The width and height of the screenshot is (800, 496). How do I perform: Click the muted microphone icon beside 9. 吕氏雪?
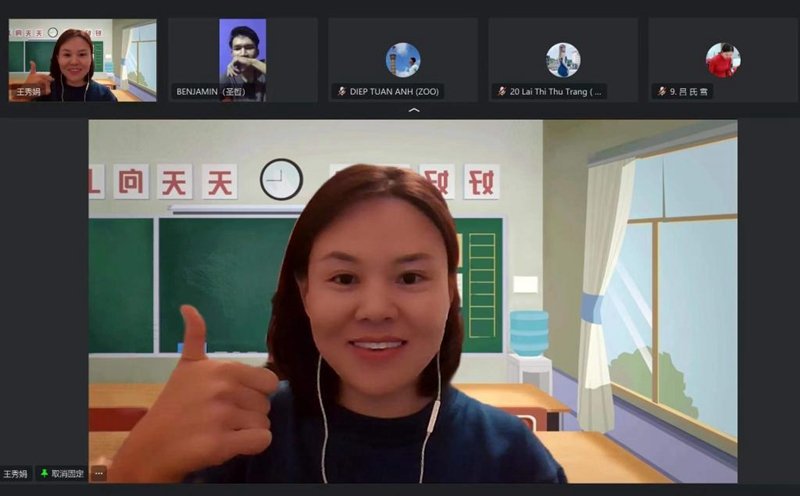pos(662,91)
